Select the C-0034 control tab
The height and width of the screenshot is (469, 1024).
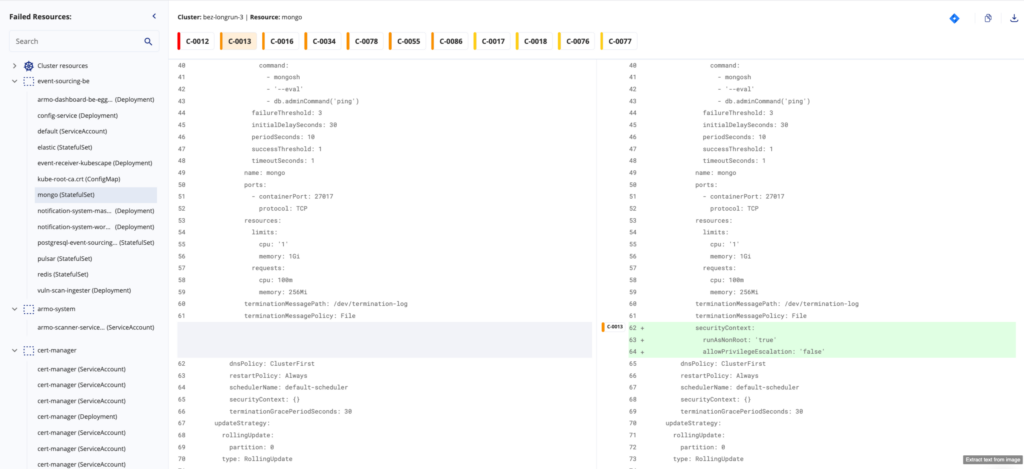(x=323, y=41)
